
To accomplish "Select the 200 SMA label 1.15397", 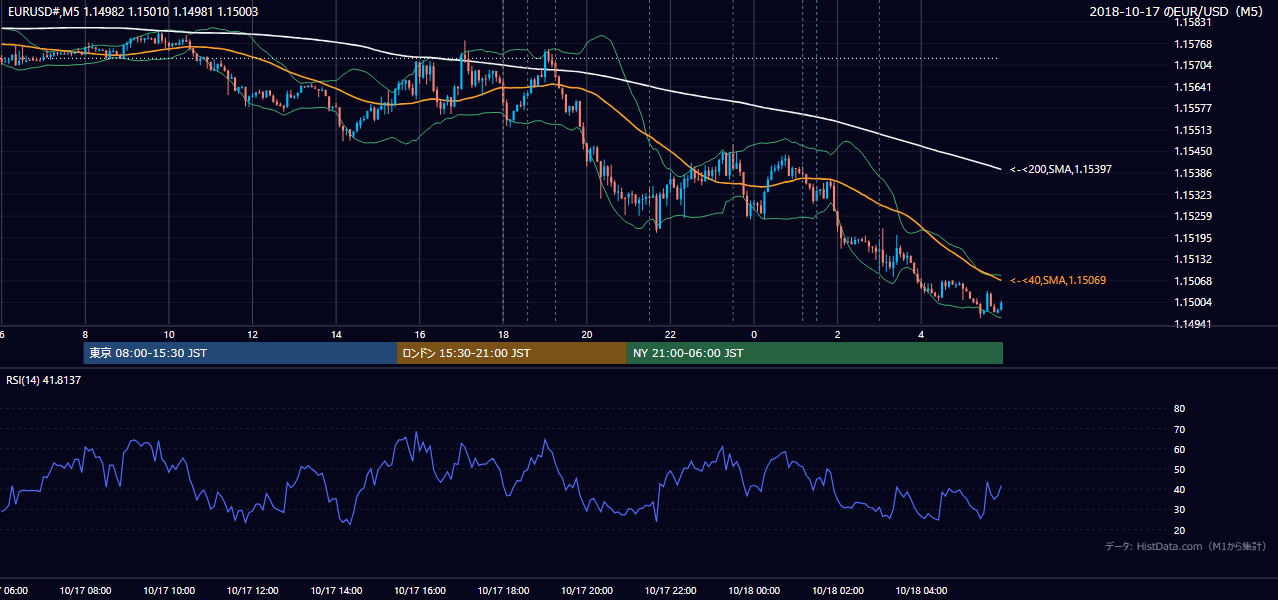I will pyautogui.click(x=1061, y=170).
